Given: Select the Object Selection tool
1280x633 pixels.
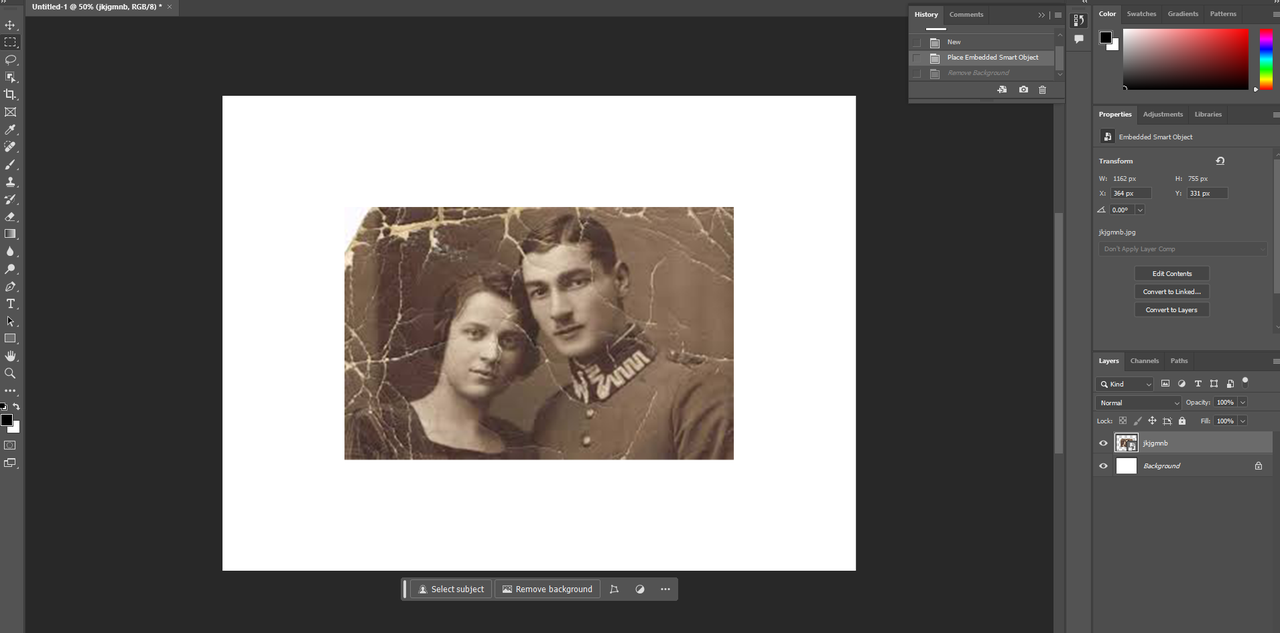Looking at the screenshot, I should (x=10, y=77).
